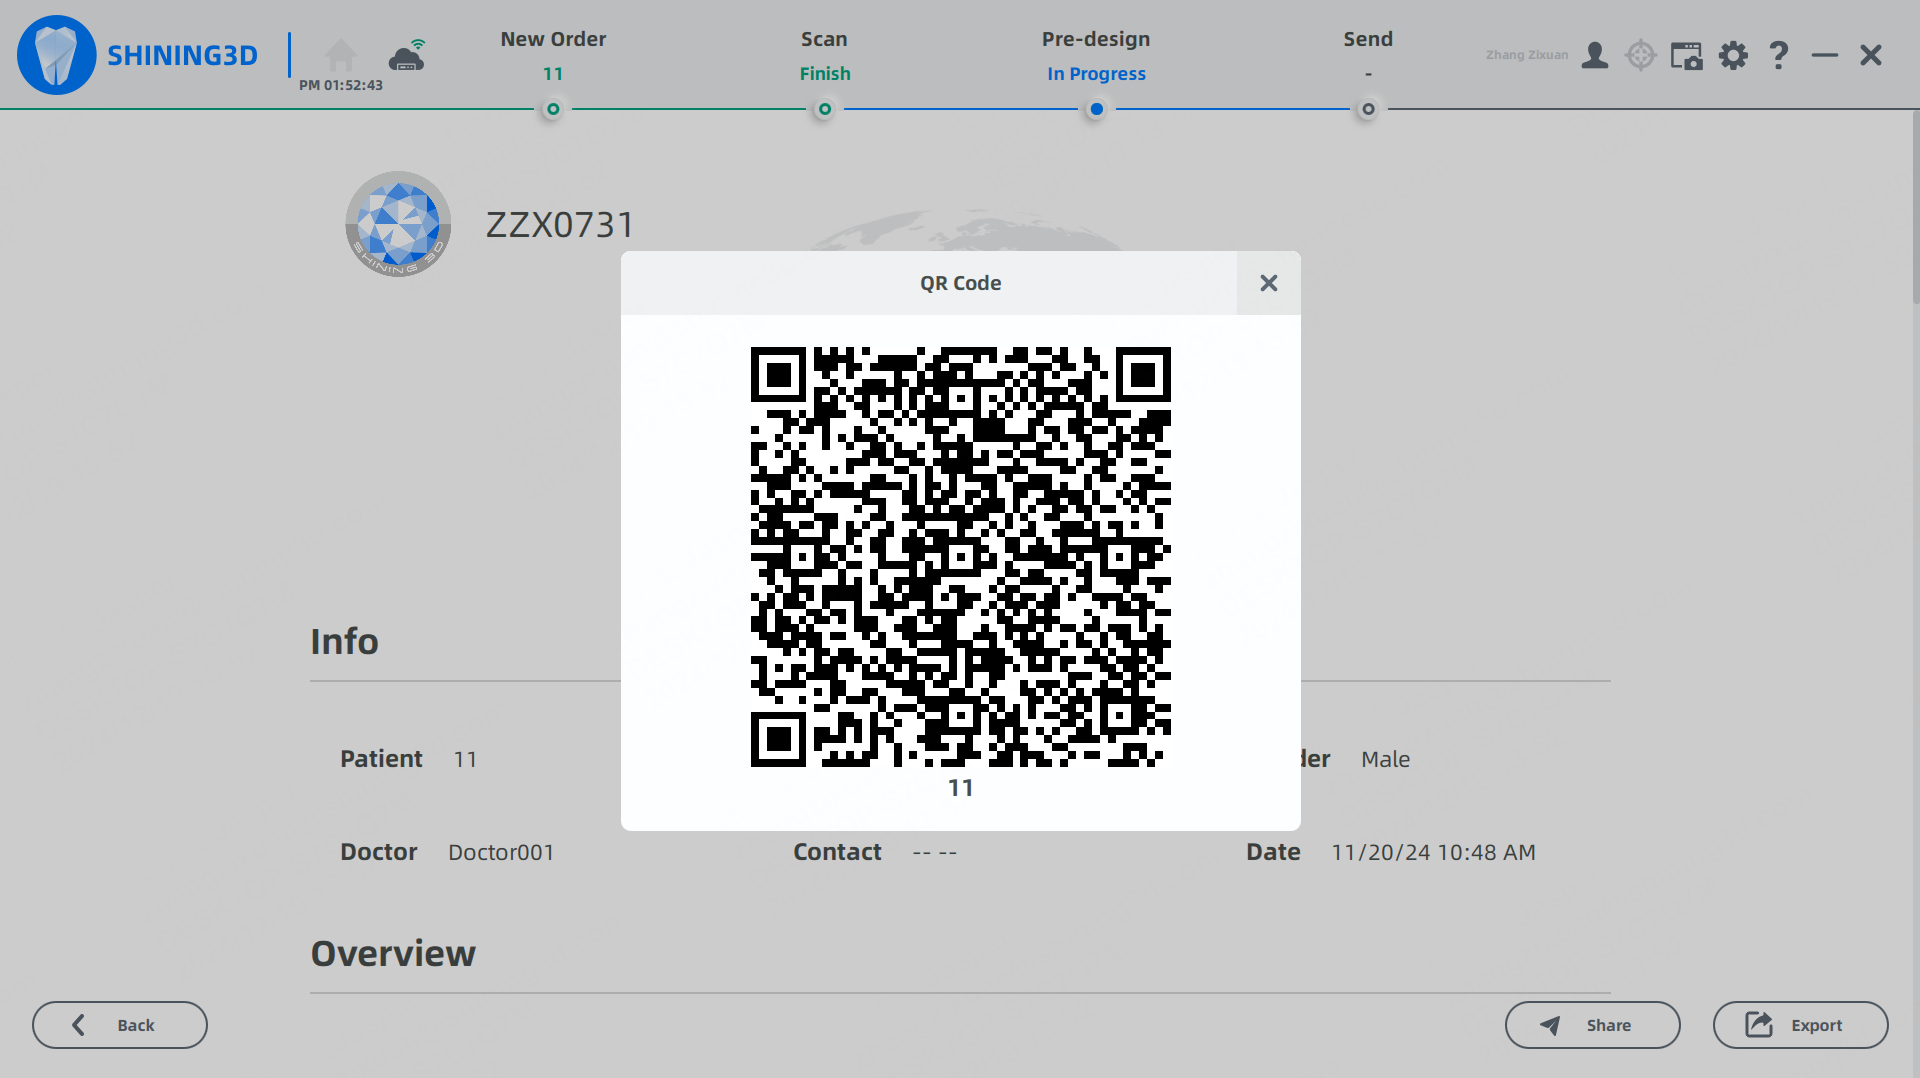
Task: Open help via question mark icon
Action: (1778, 55)
